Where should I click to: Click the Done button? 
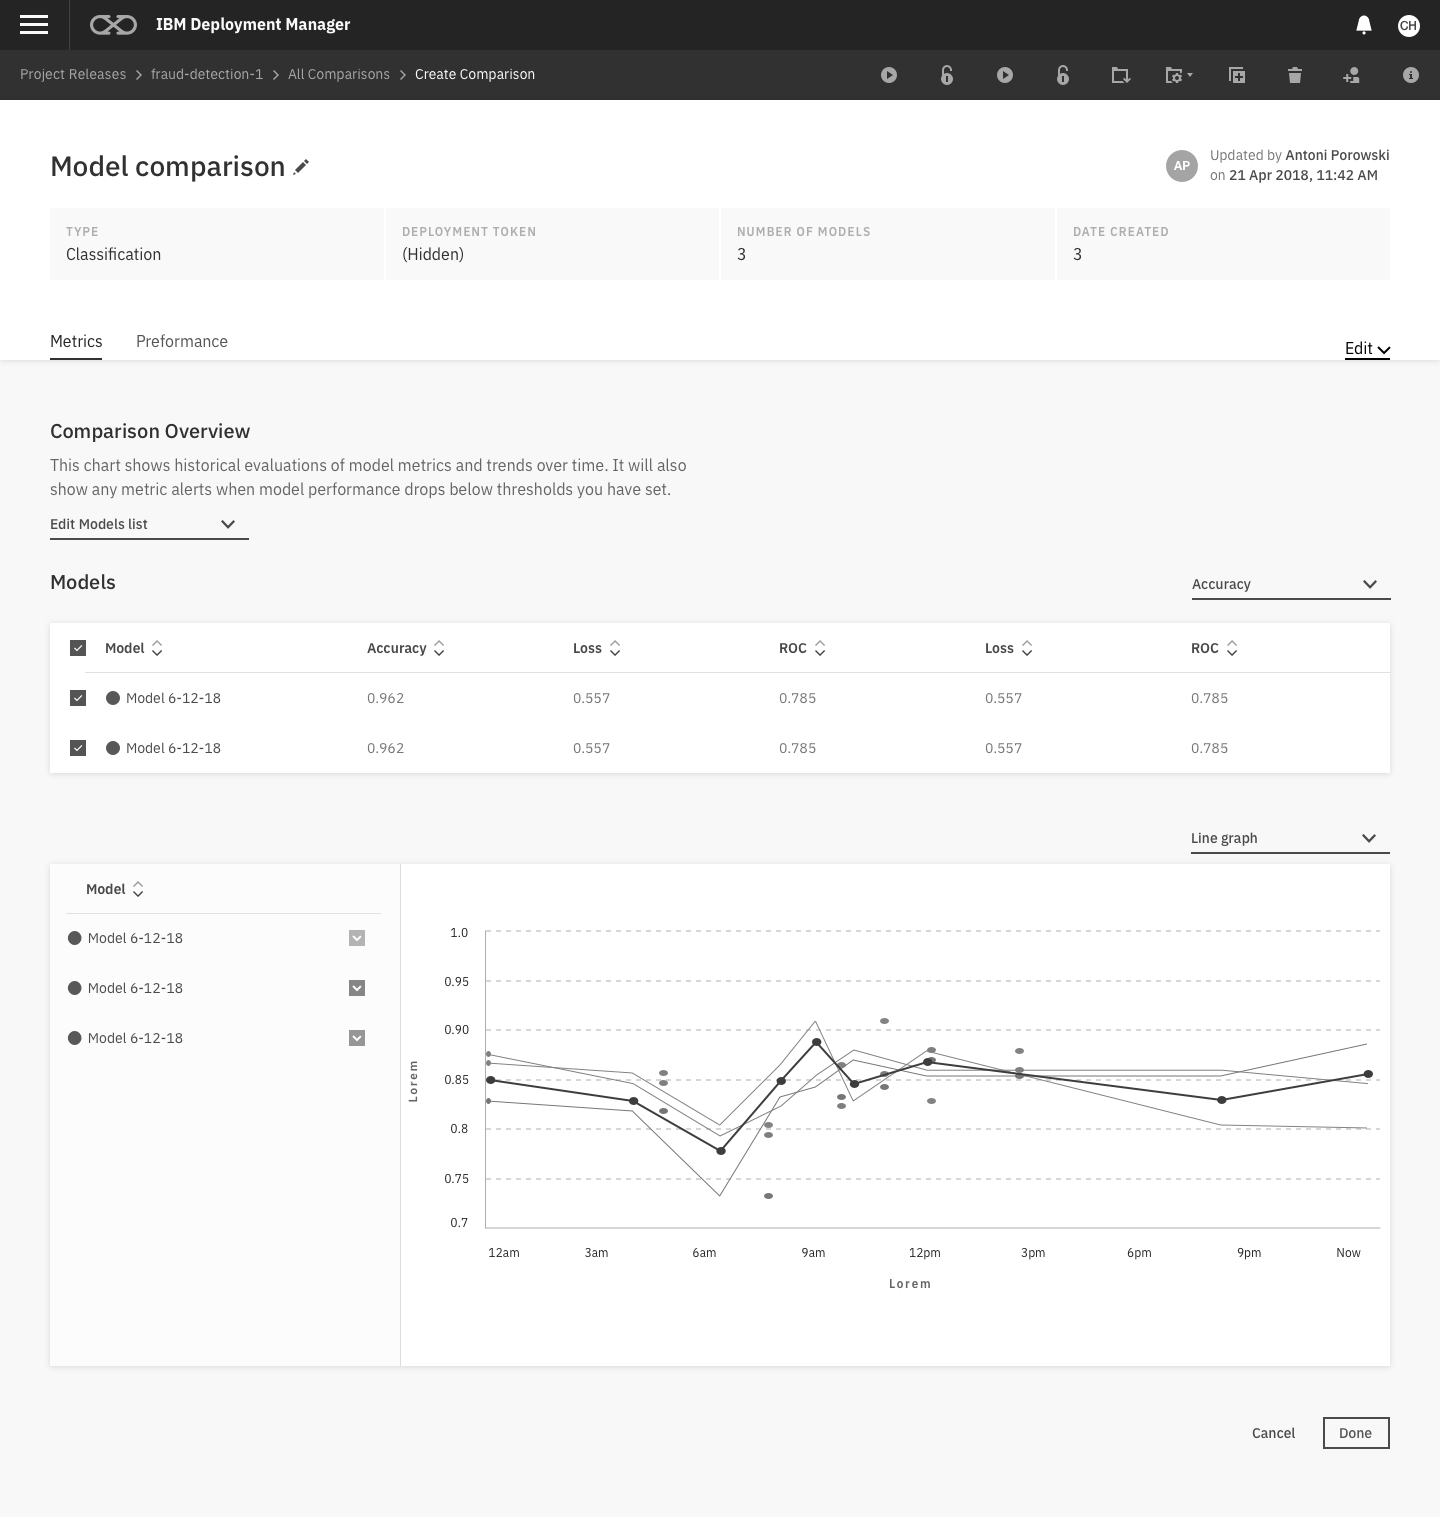(x=1356, y=1433)
